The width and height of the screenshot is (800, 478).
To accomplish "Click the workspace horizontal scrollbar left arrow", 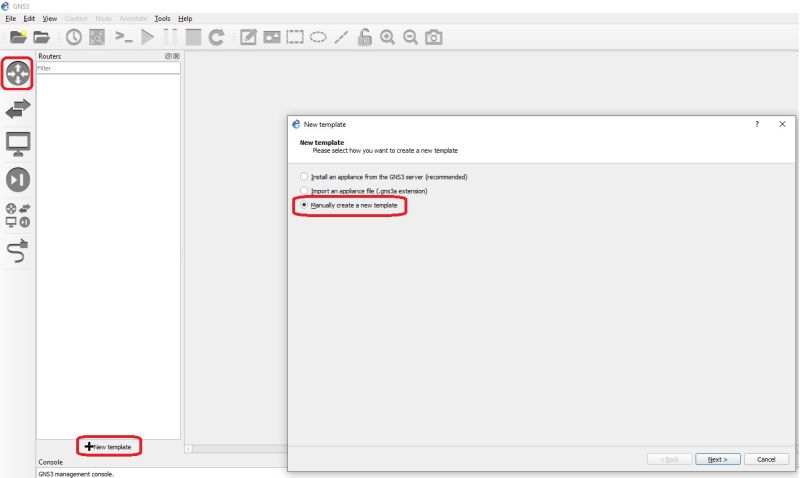I will 188,449.
